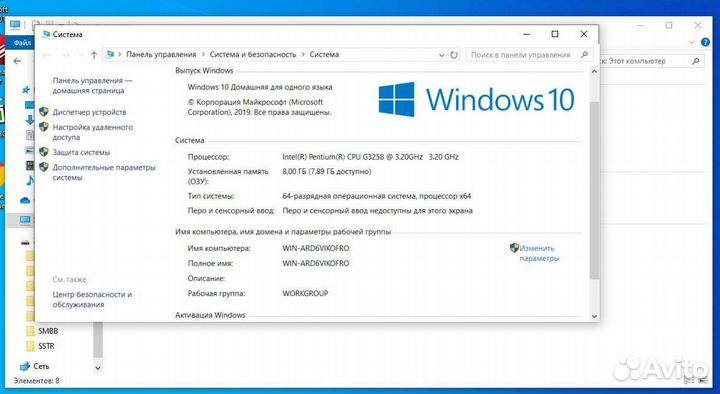Click Music note icon in Explorer pane
Image resolution: width=720 pixels, height=394 pixels.
pos(30,180)
